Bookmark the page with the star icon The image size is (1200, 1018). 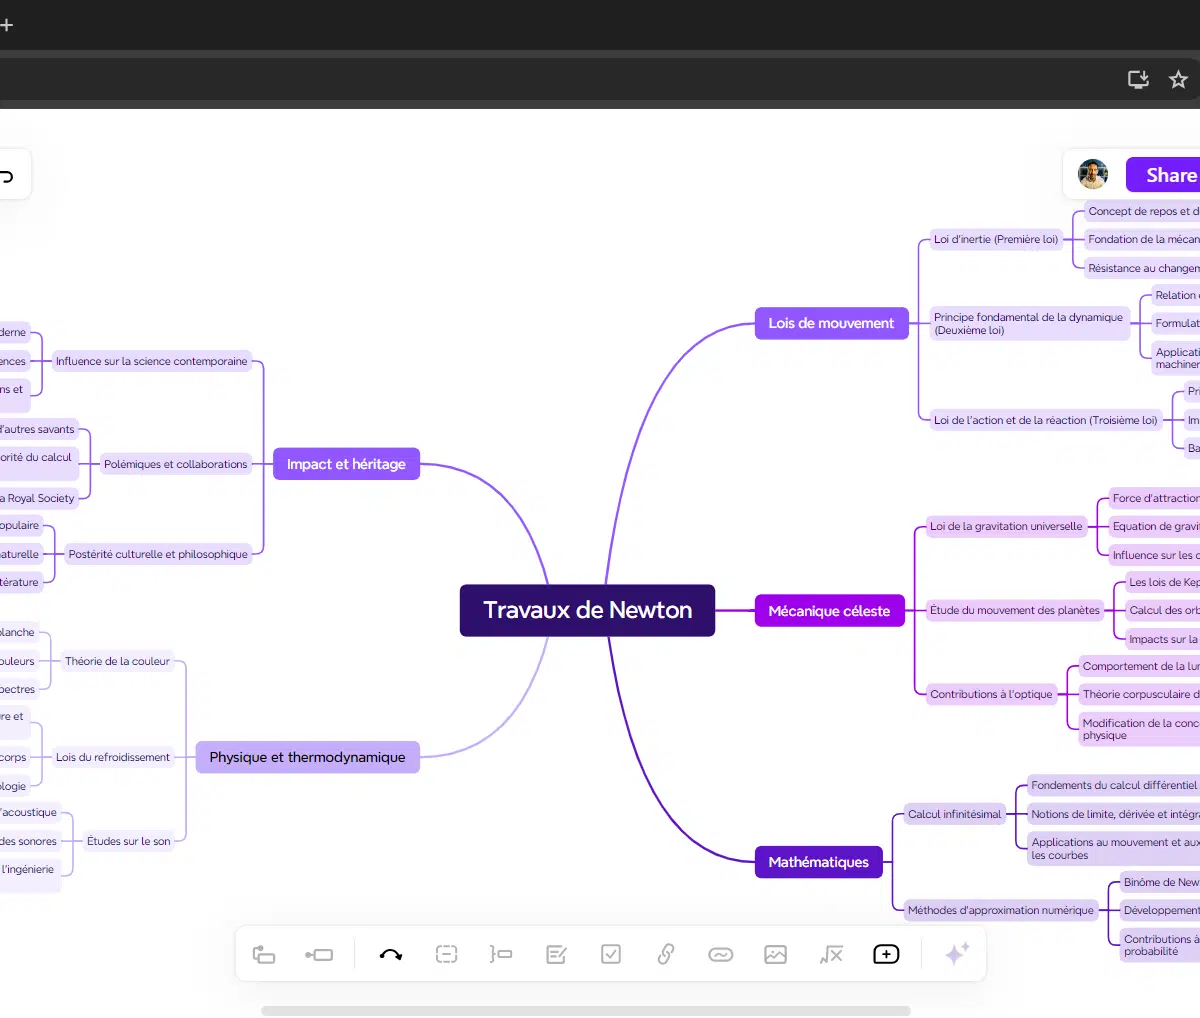pyautogui.click(x=1178, y=80)
